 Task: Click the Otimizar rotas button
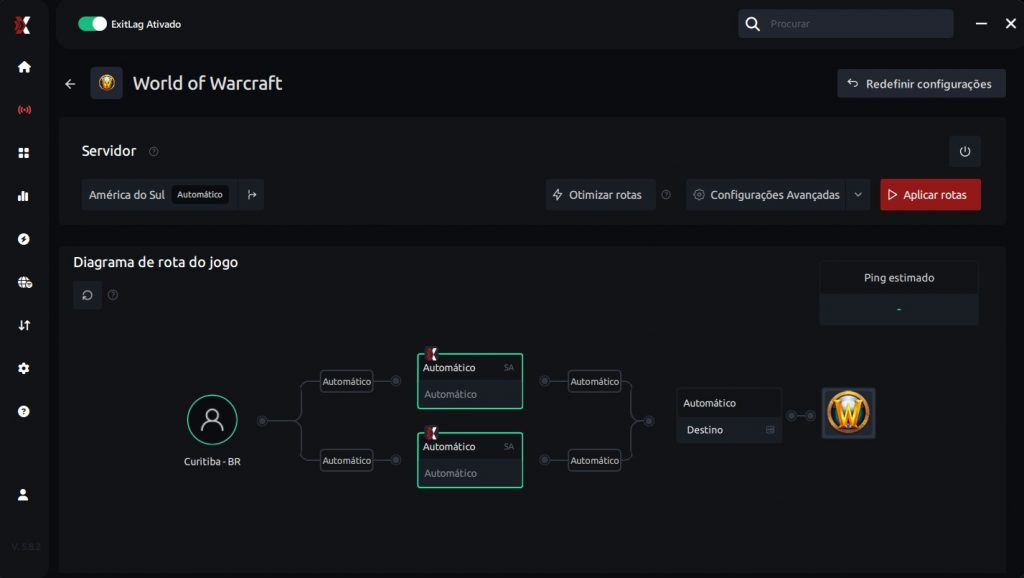pos(600,195)
